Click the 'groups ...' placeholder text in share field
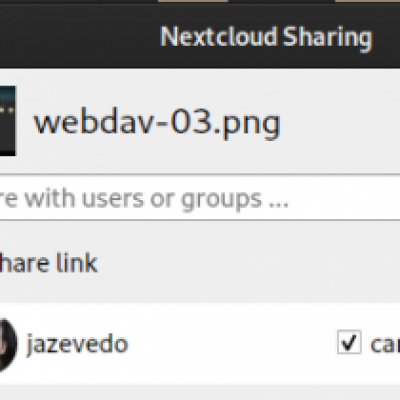400x400 pixels. 235,200
